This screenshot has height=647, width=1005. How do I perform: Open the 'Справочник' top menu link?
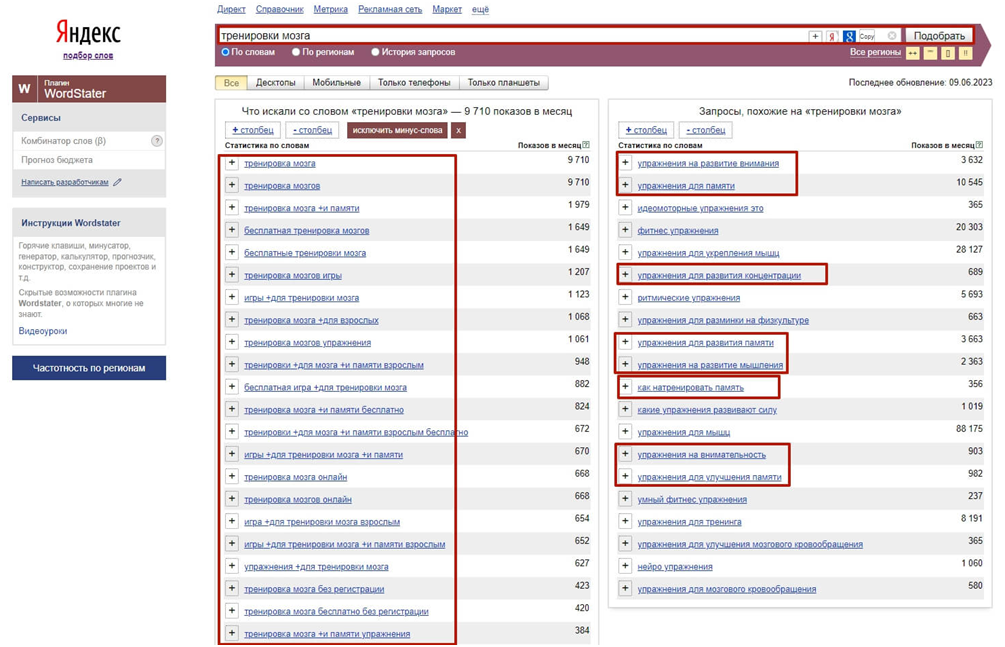point(279,9)
